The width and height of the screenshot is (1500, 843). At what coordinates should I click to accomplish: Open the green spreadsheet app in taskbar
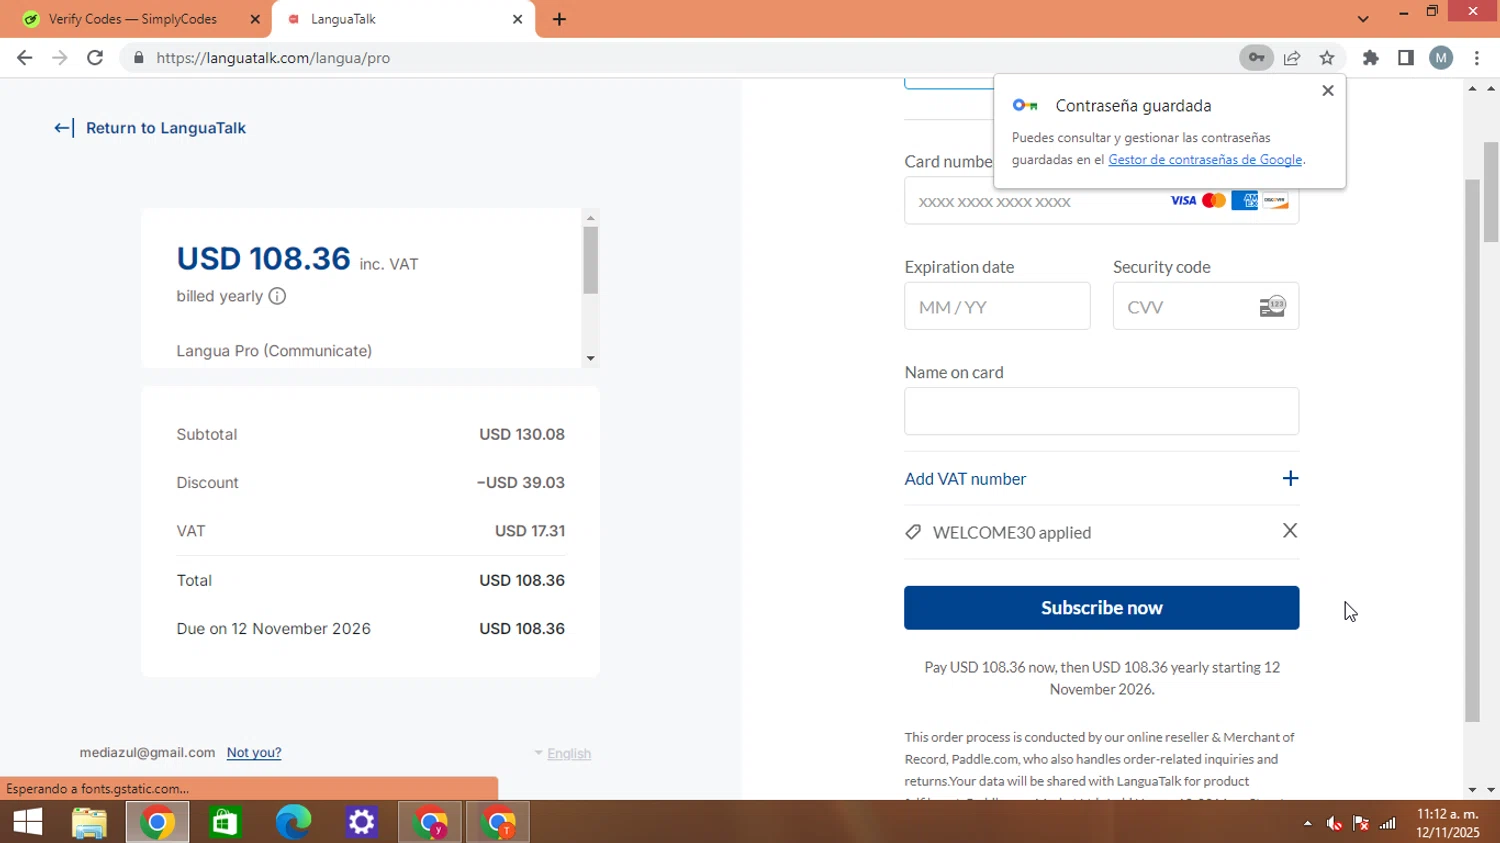point(225,822)
